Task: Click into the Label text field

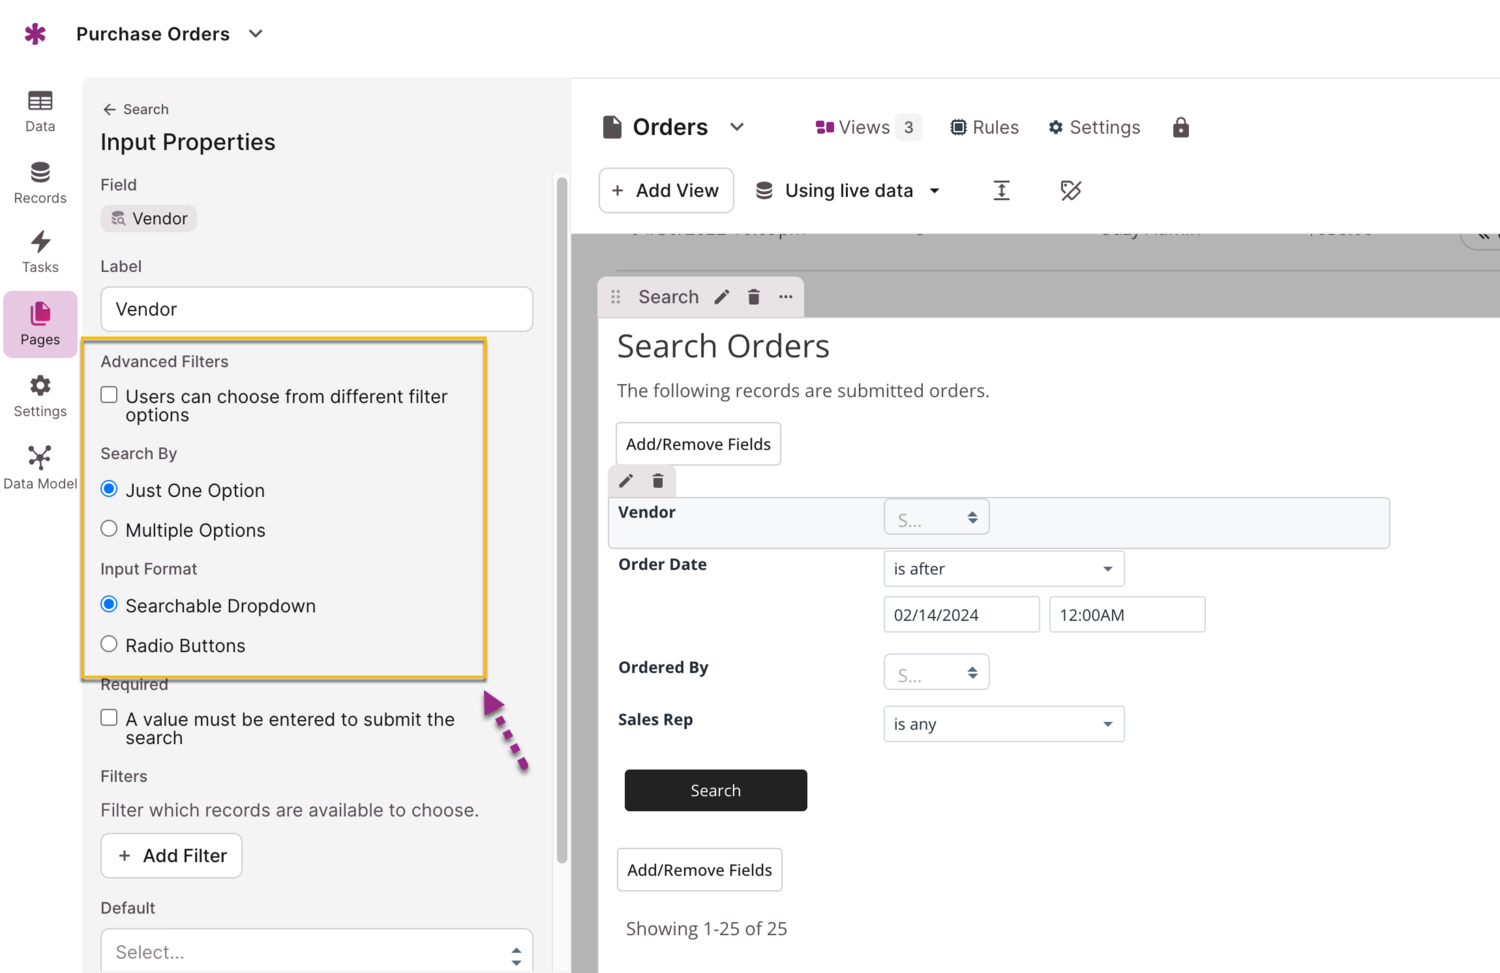Action: pos(316,309)
